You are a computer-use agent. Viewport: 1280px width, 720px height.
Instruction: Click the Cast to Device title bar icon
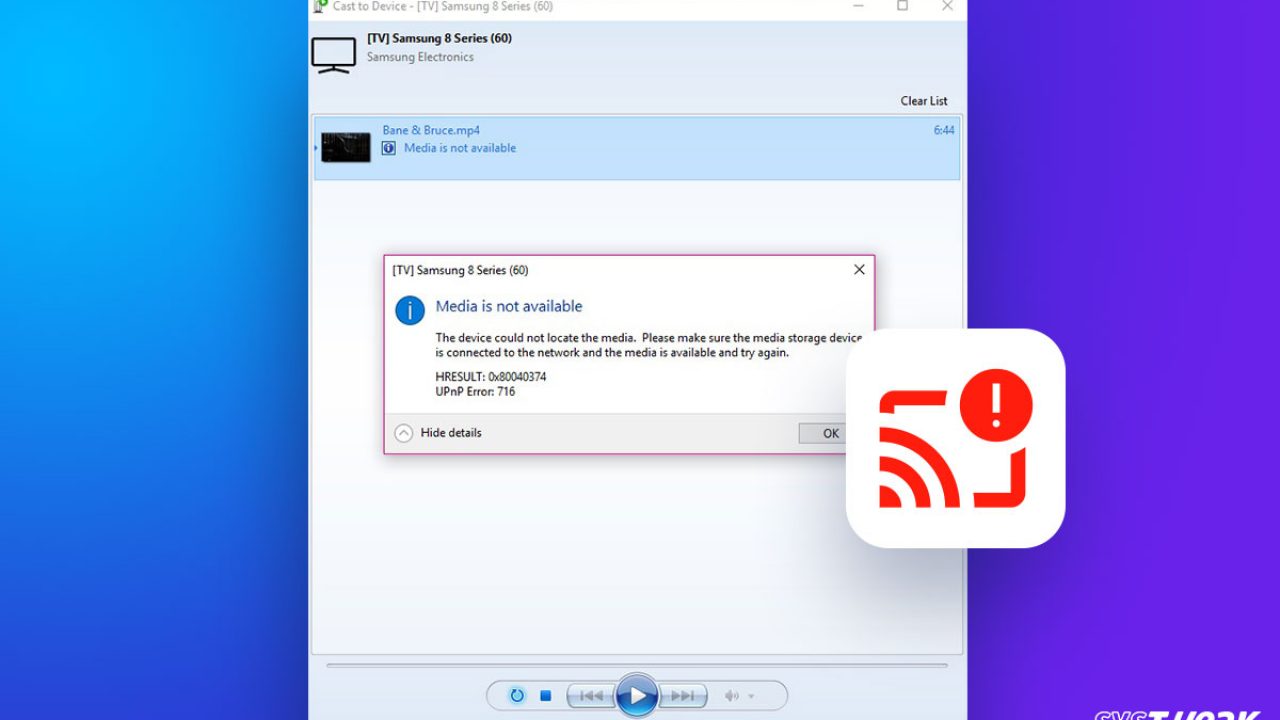(x=320, y=6)
